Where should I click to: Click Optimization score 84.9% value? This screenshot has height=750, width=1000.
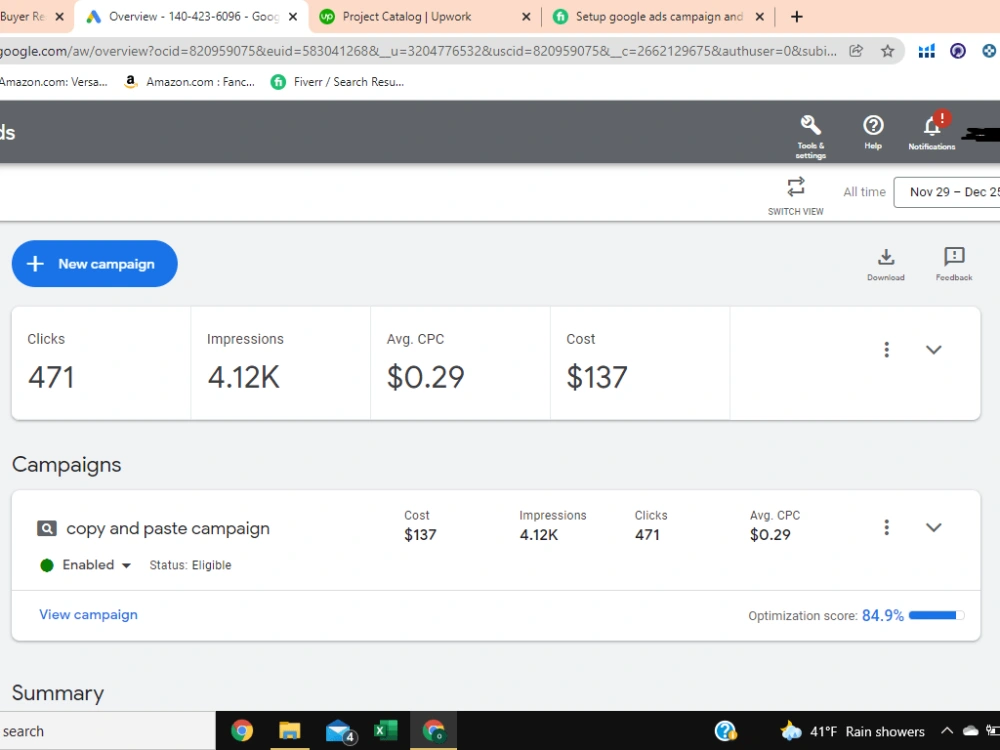[883, 615]
